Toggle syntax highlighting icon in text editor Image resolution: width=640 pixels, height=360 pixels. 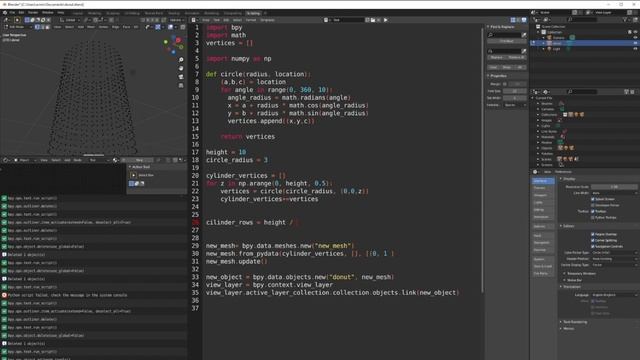(524, 20)
